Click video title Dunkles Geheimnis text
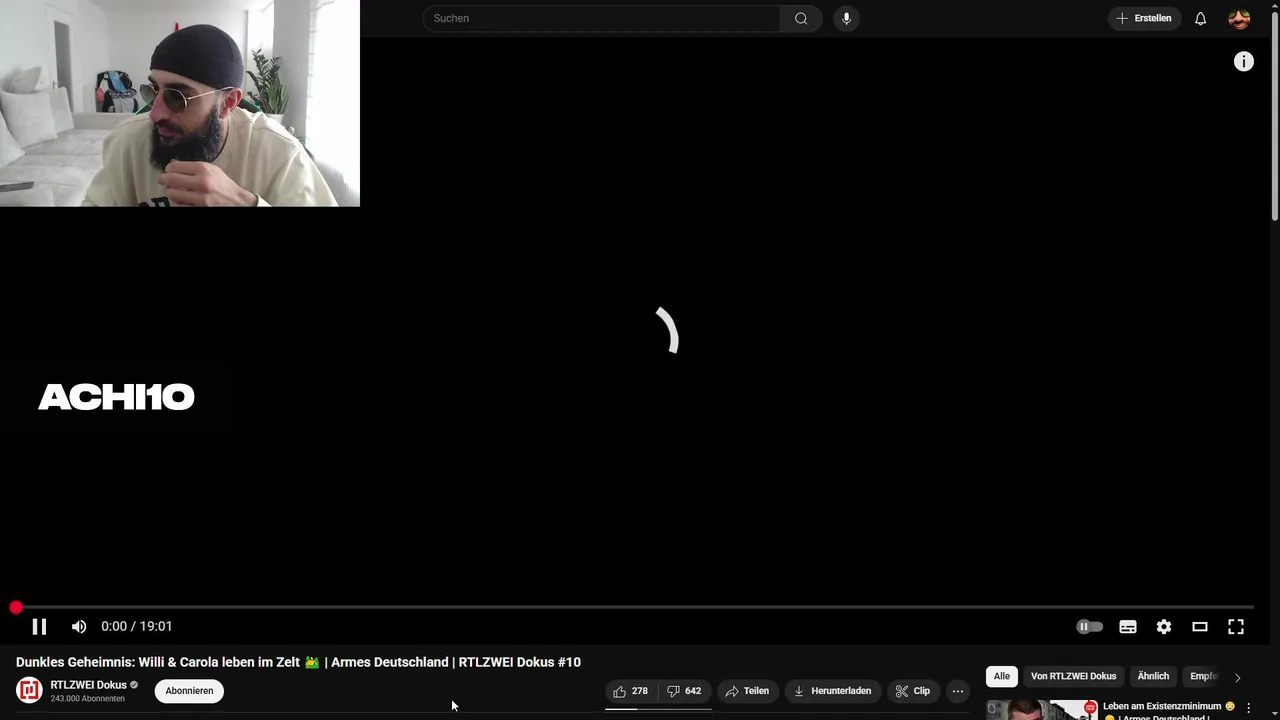The width and height of the screenshot is (1280, 720). [298, 662]
